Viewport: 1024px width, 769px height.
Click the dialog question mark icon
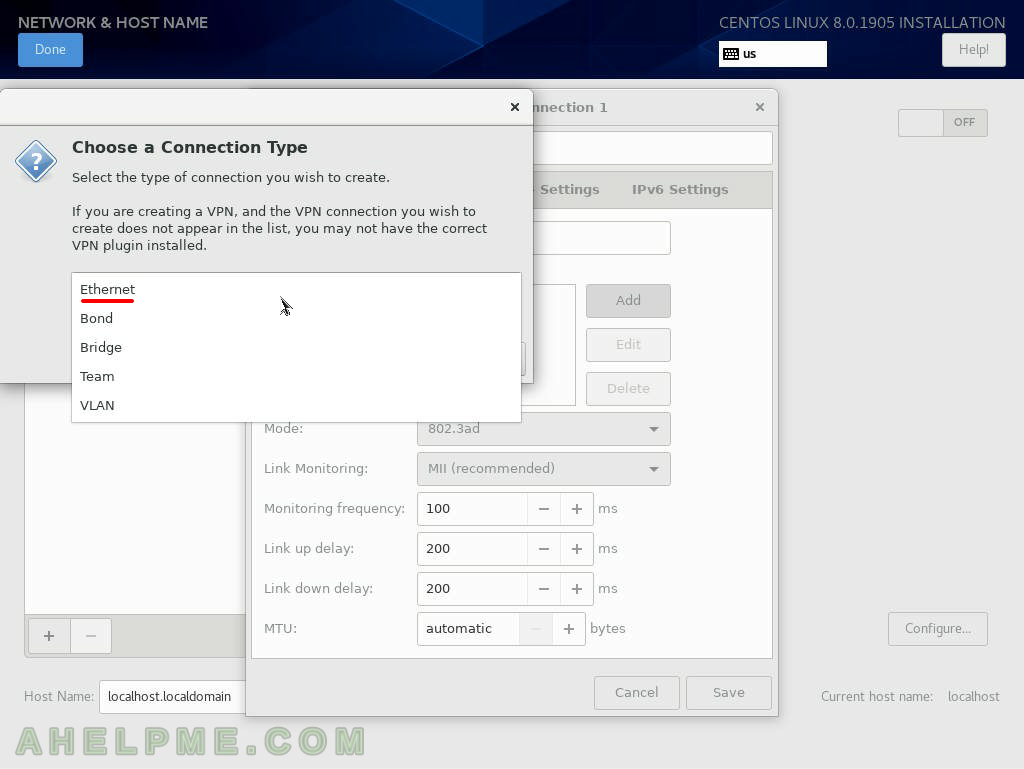point(36,161)
